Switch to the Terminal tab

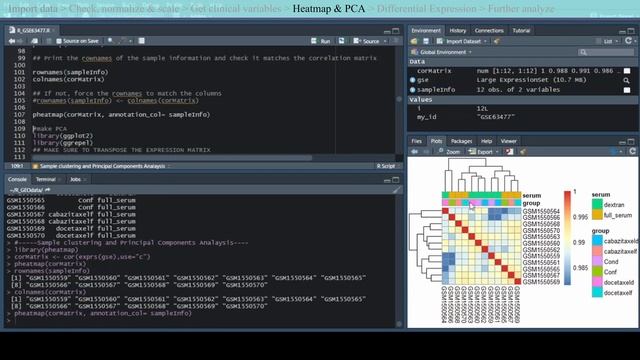pos(46,179)
